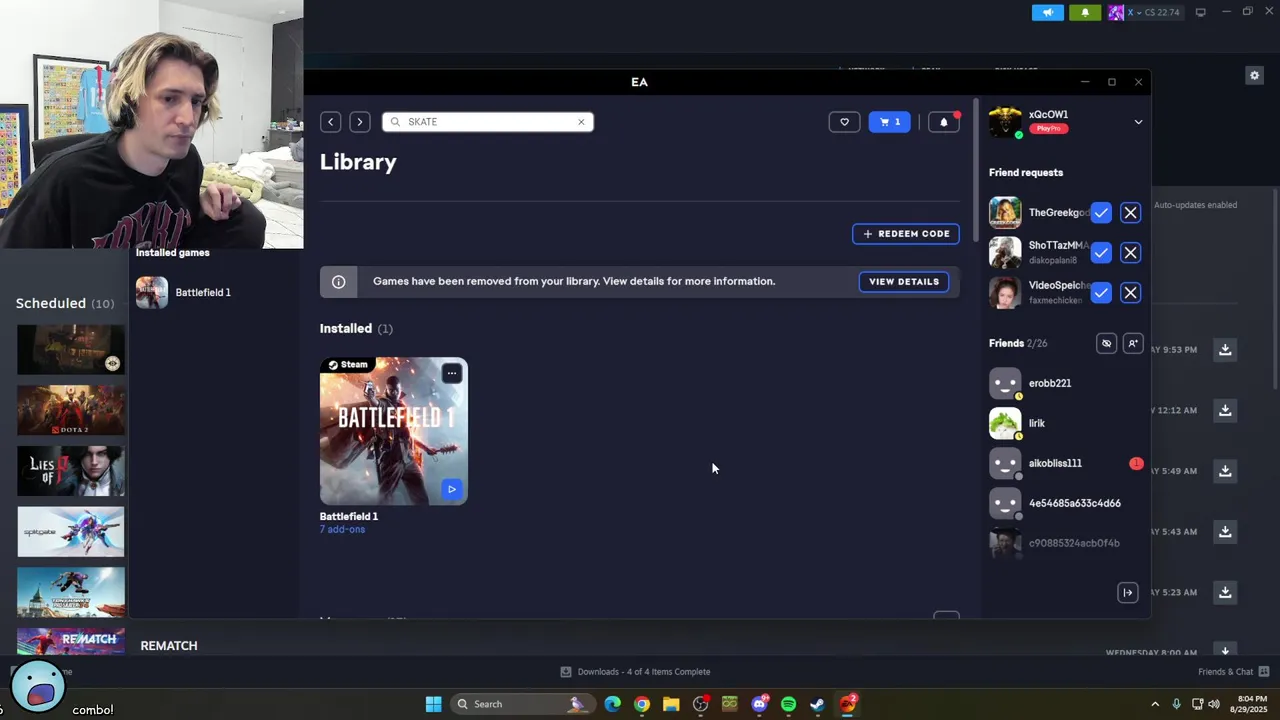1280x720 pixels.
Task: Decline ShoTTazMMA friend request
Action: 1130,253
